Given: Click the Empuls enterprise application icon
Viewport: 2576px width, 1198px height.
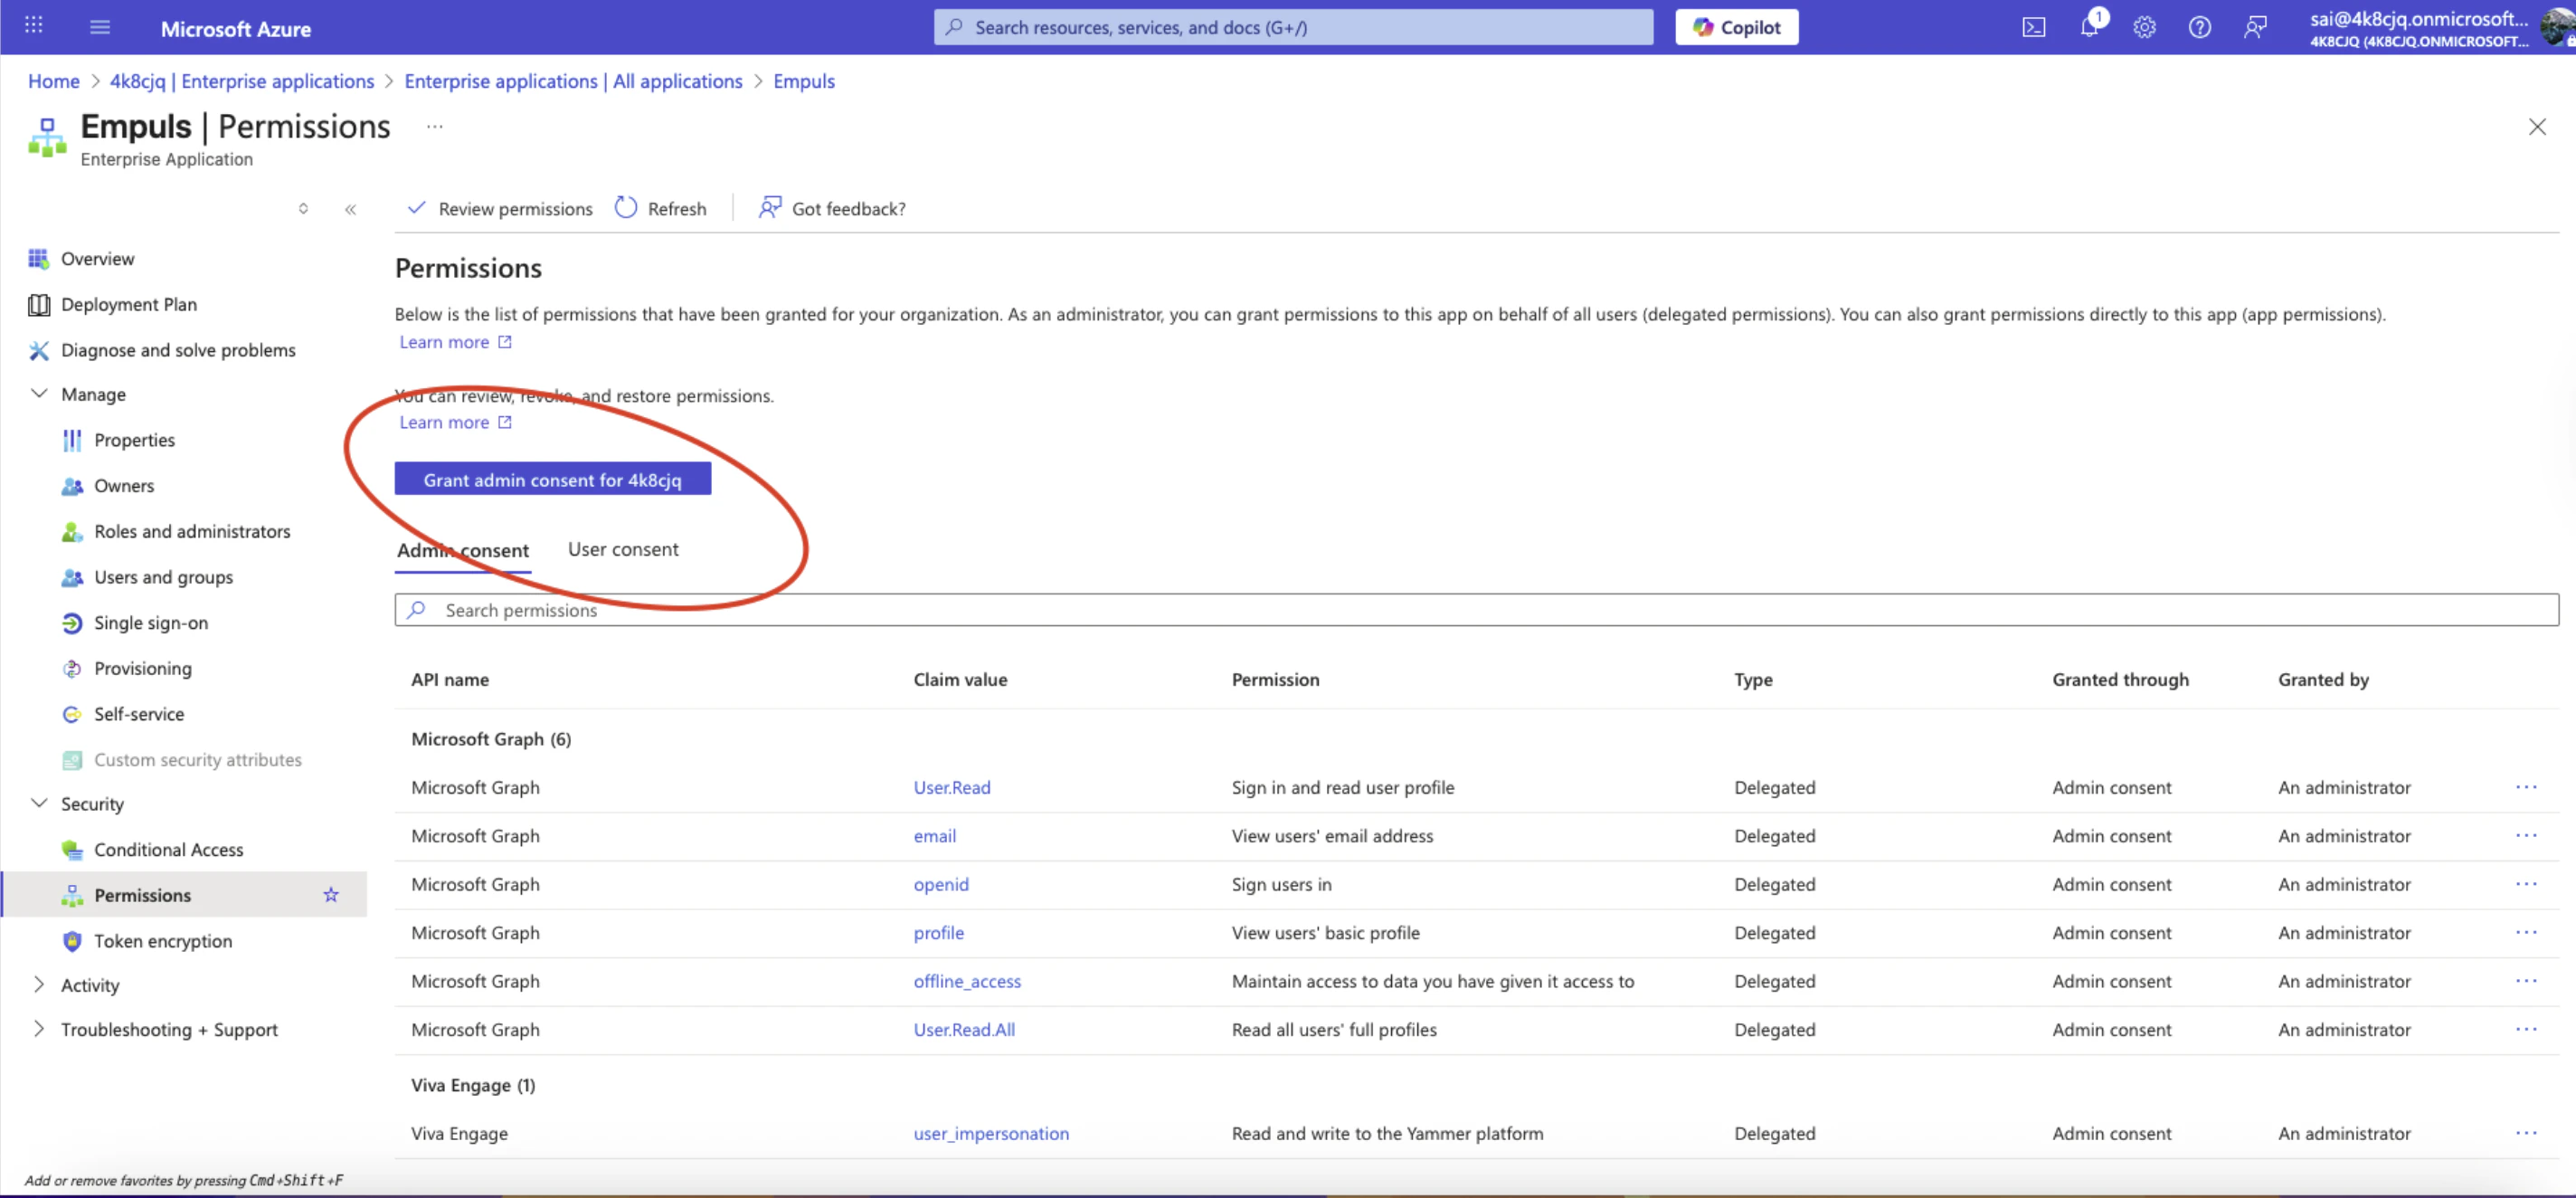Looking at the screenshot, I should click(x=47, y=137).
